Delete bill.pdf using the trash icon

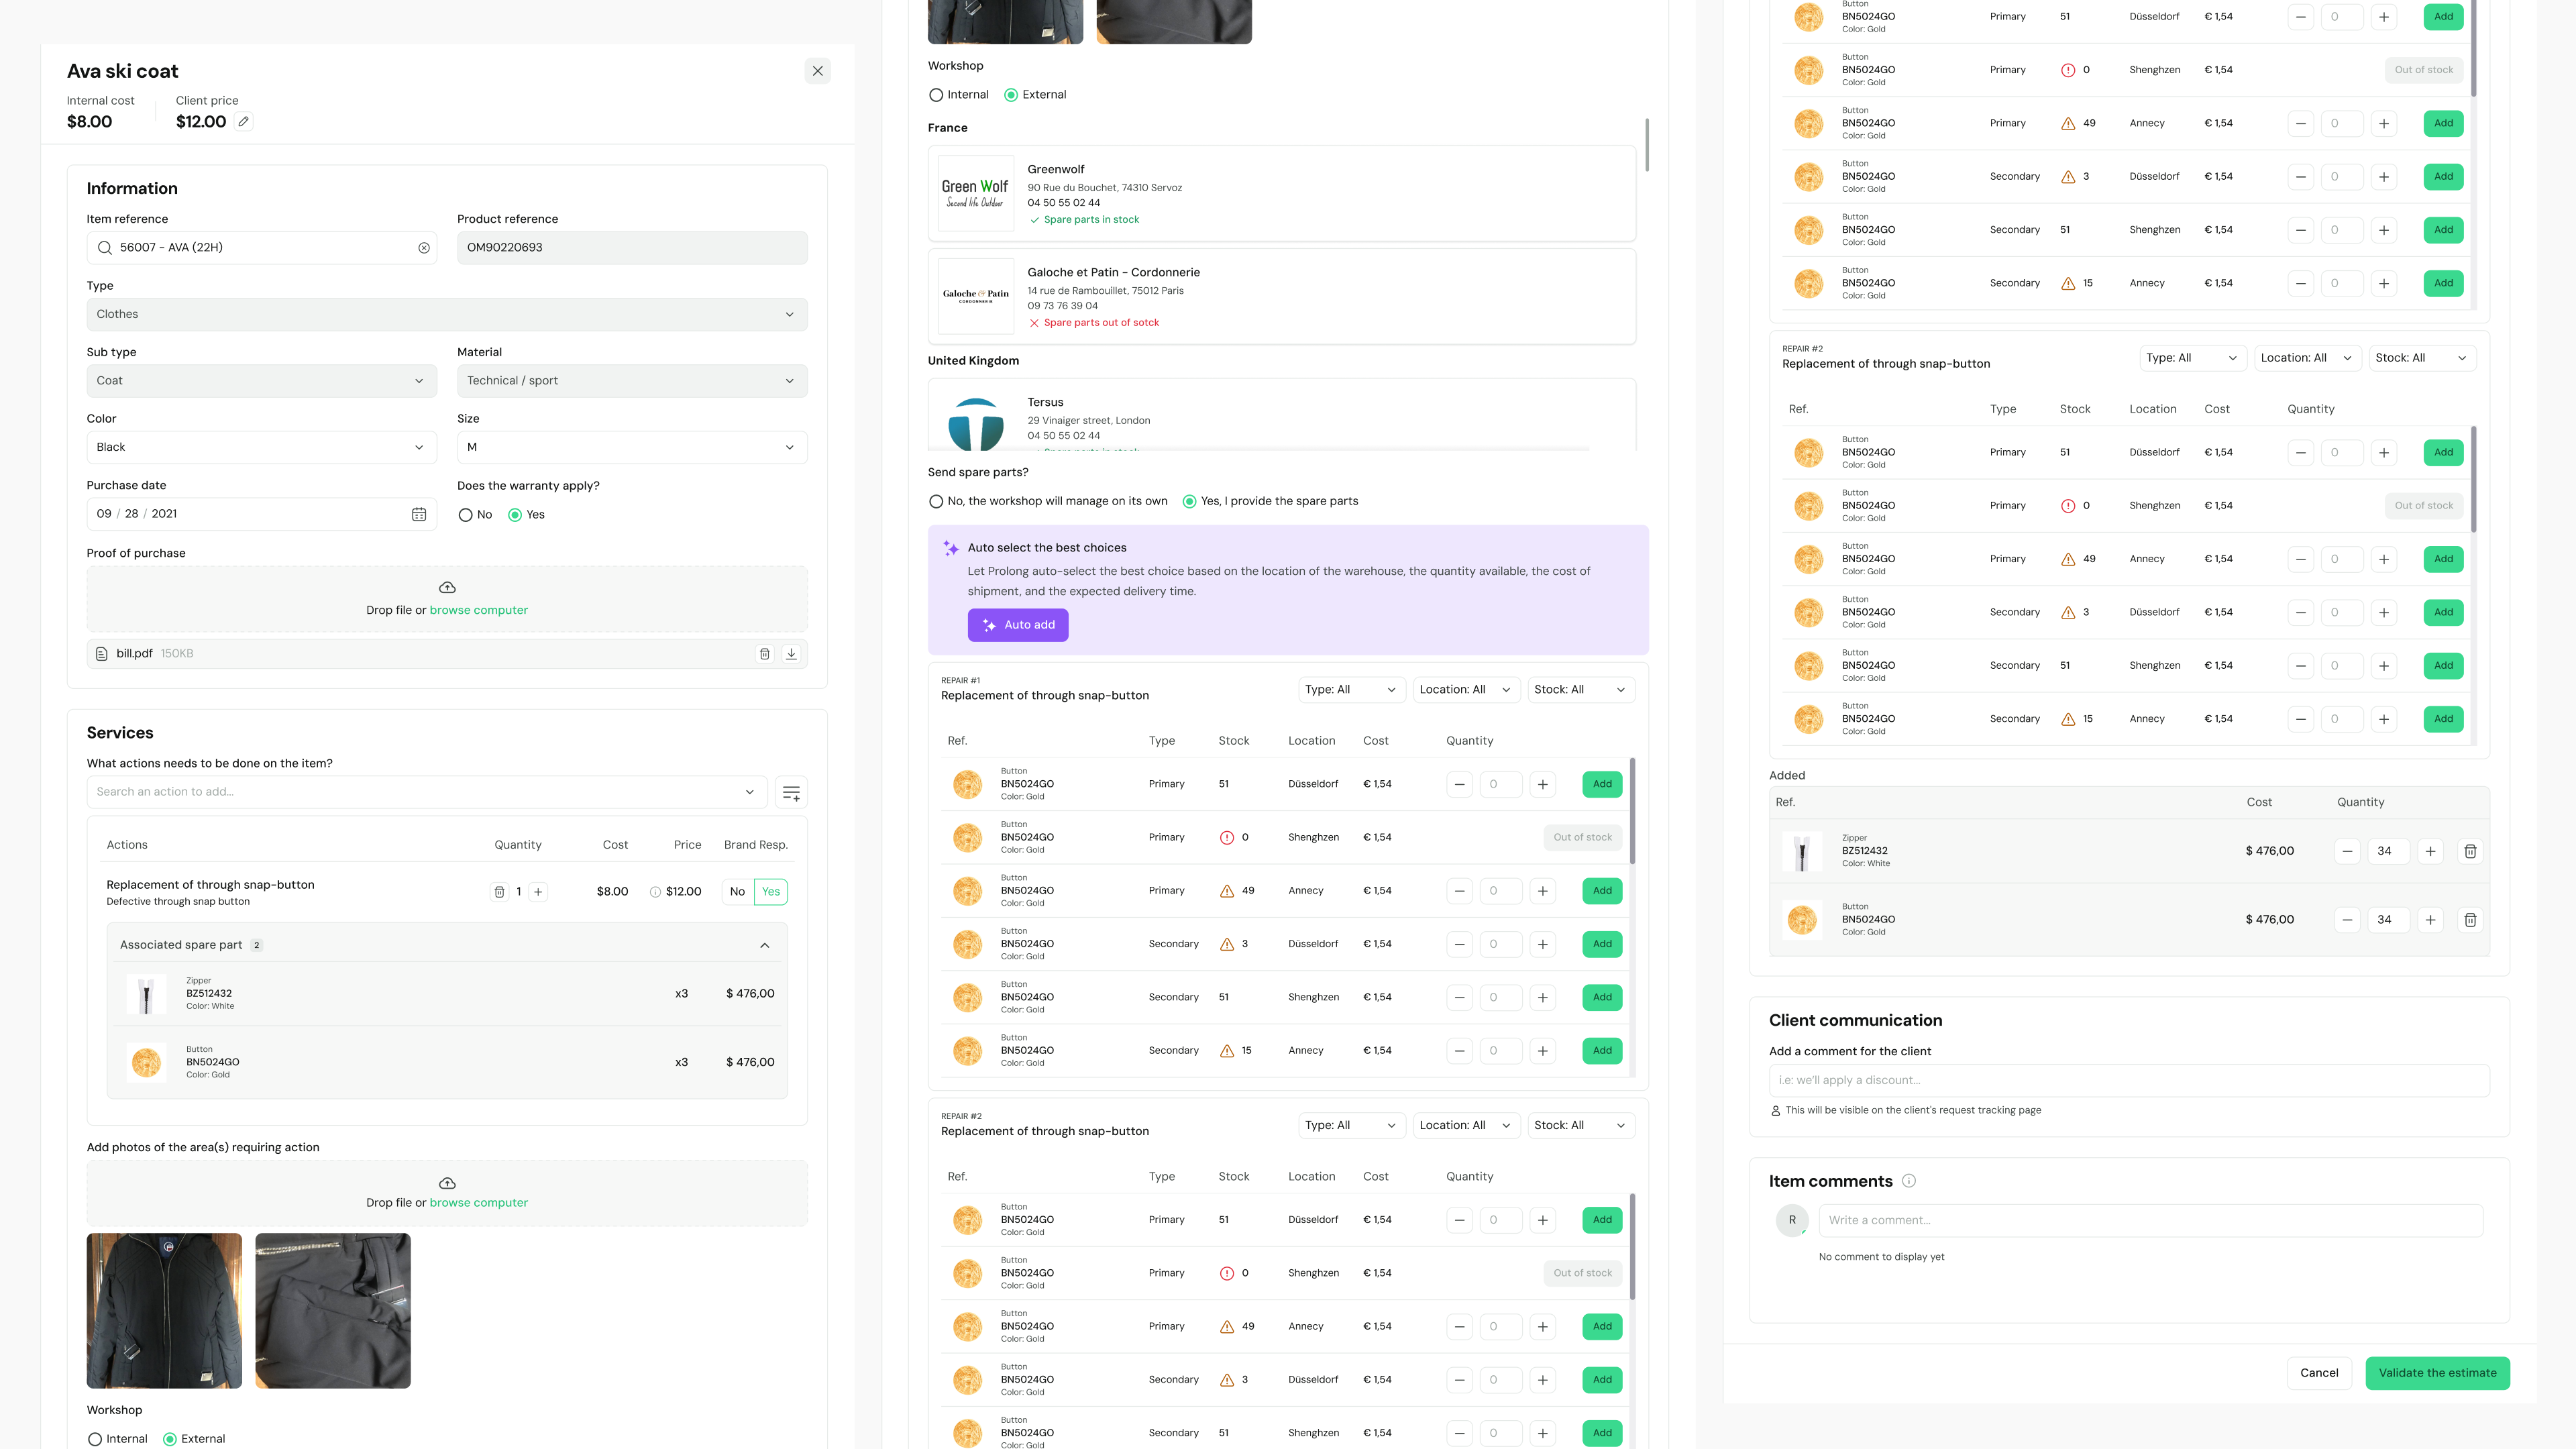[765, 653]
